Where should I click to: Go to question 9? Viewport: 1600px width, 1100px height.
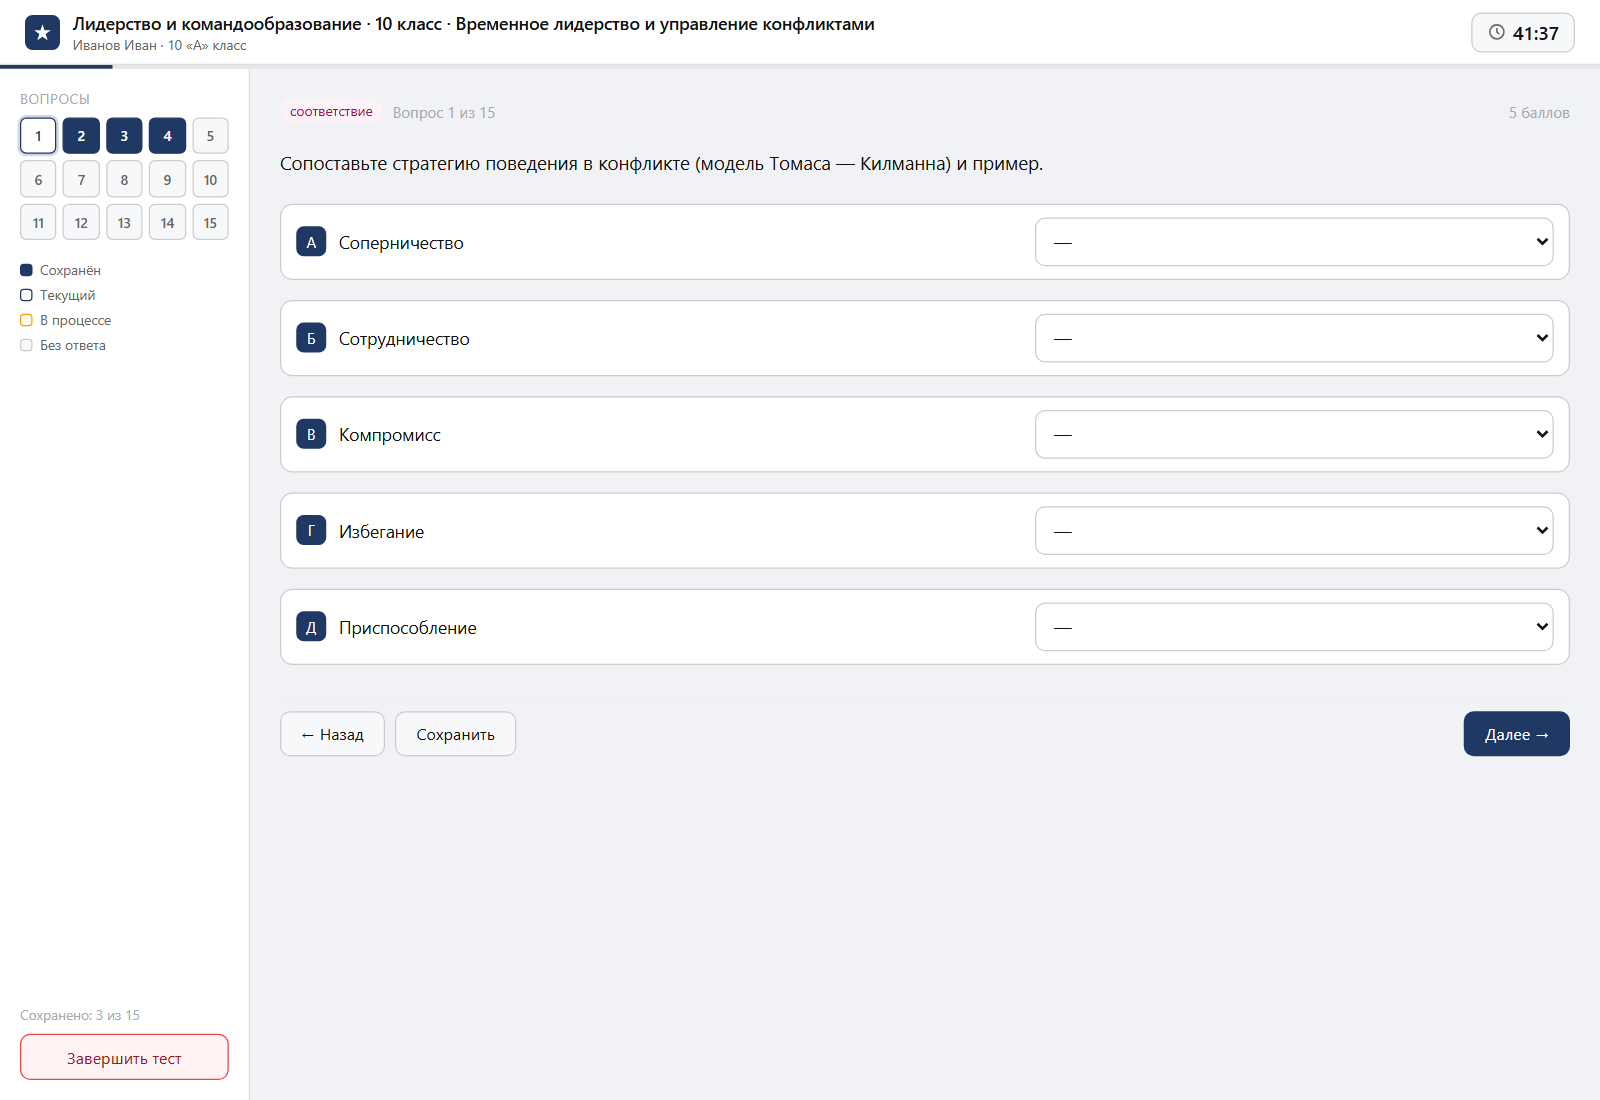[x=167, y=180]
